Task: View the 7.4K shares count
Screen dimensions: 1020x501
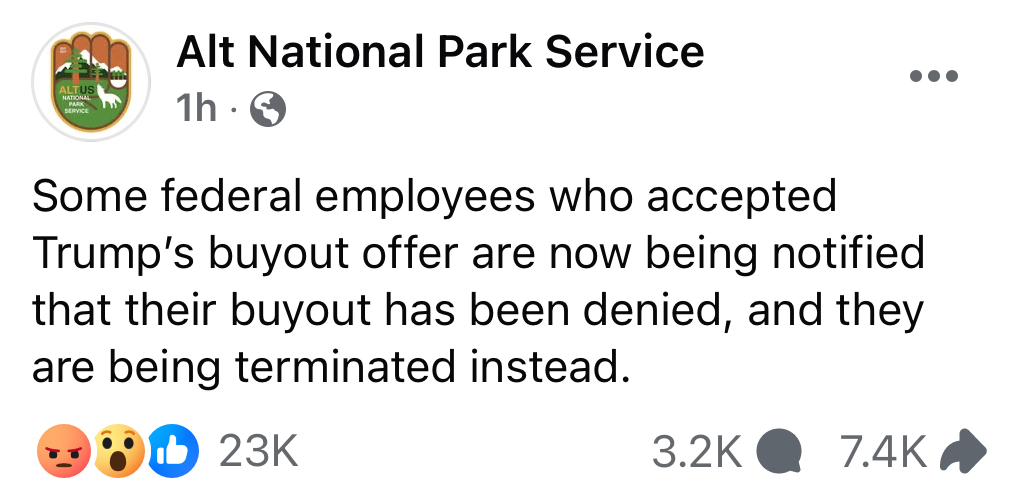Action: click(x=882, y=452)
